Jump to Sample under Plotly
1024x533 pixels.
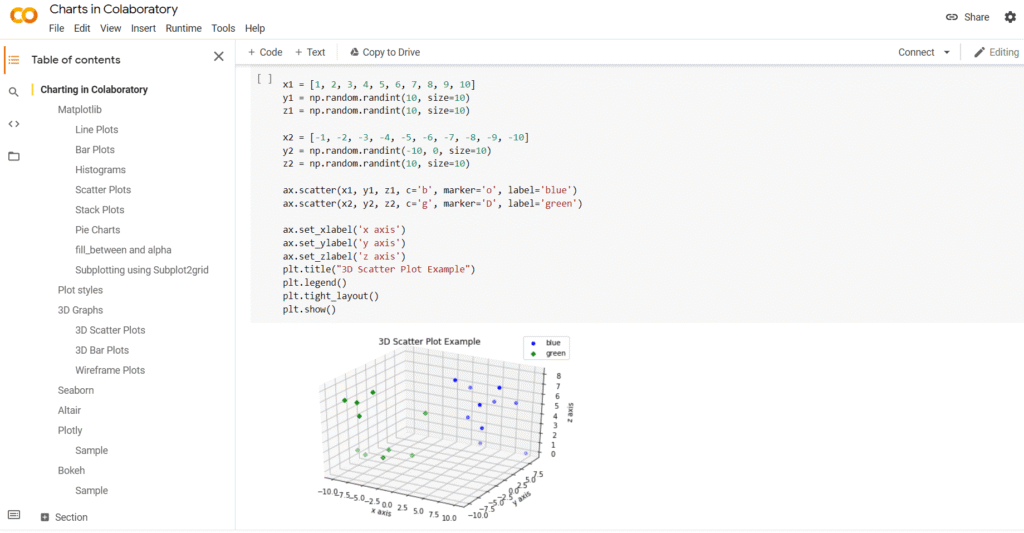pyautogui.click(x=91, y=451)
